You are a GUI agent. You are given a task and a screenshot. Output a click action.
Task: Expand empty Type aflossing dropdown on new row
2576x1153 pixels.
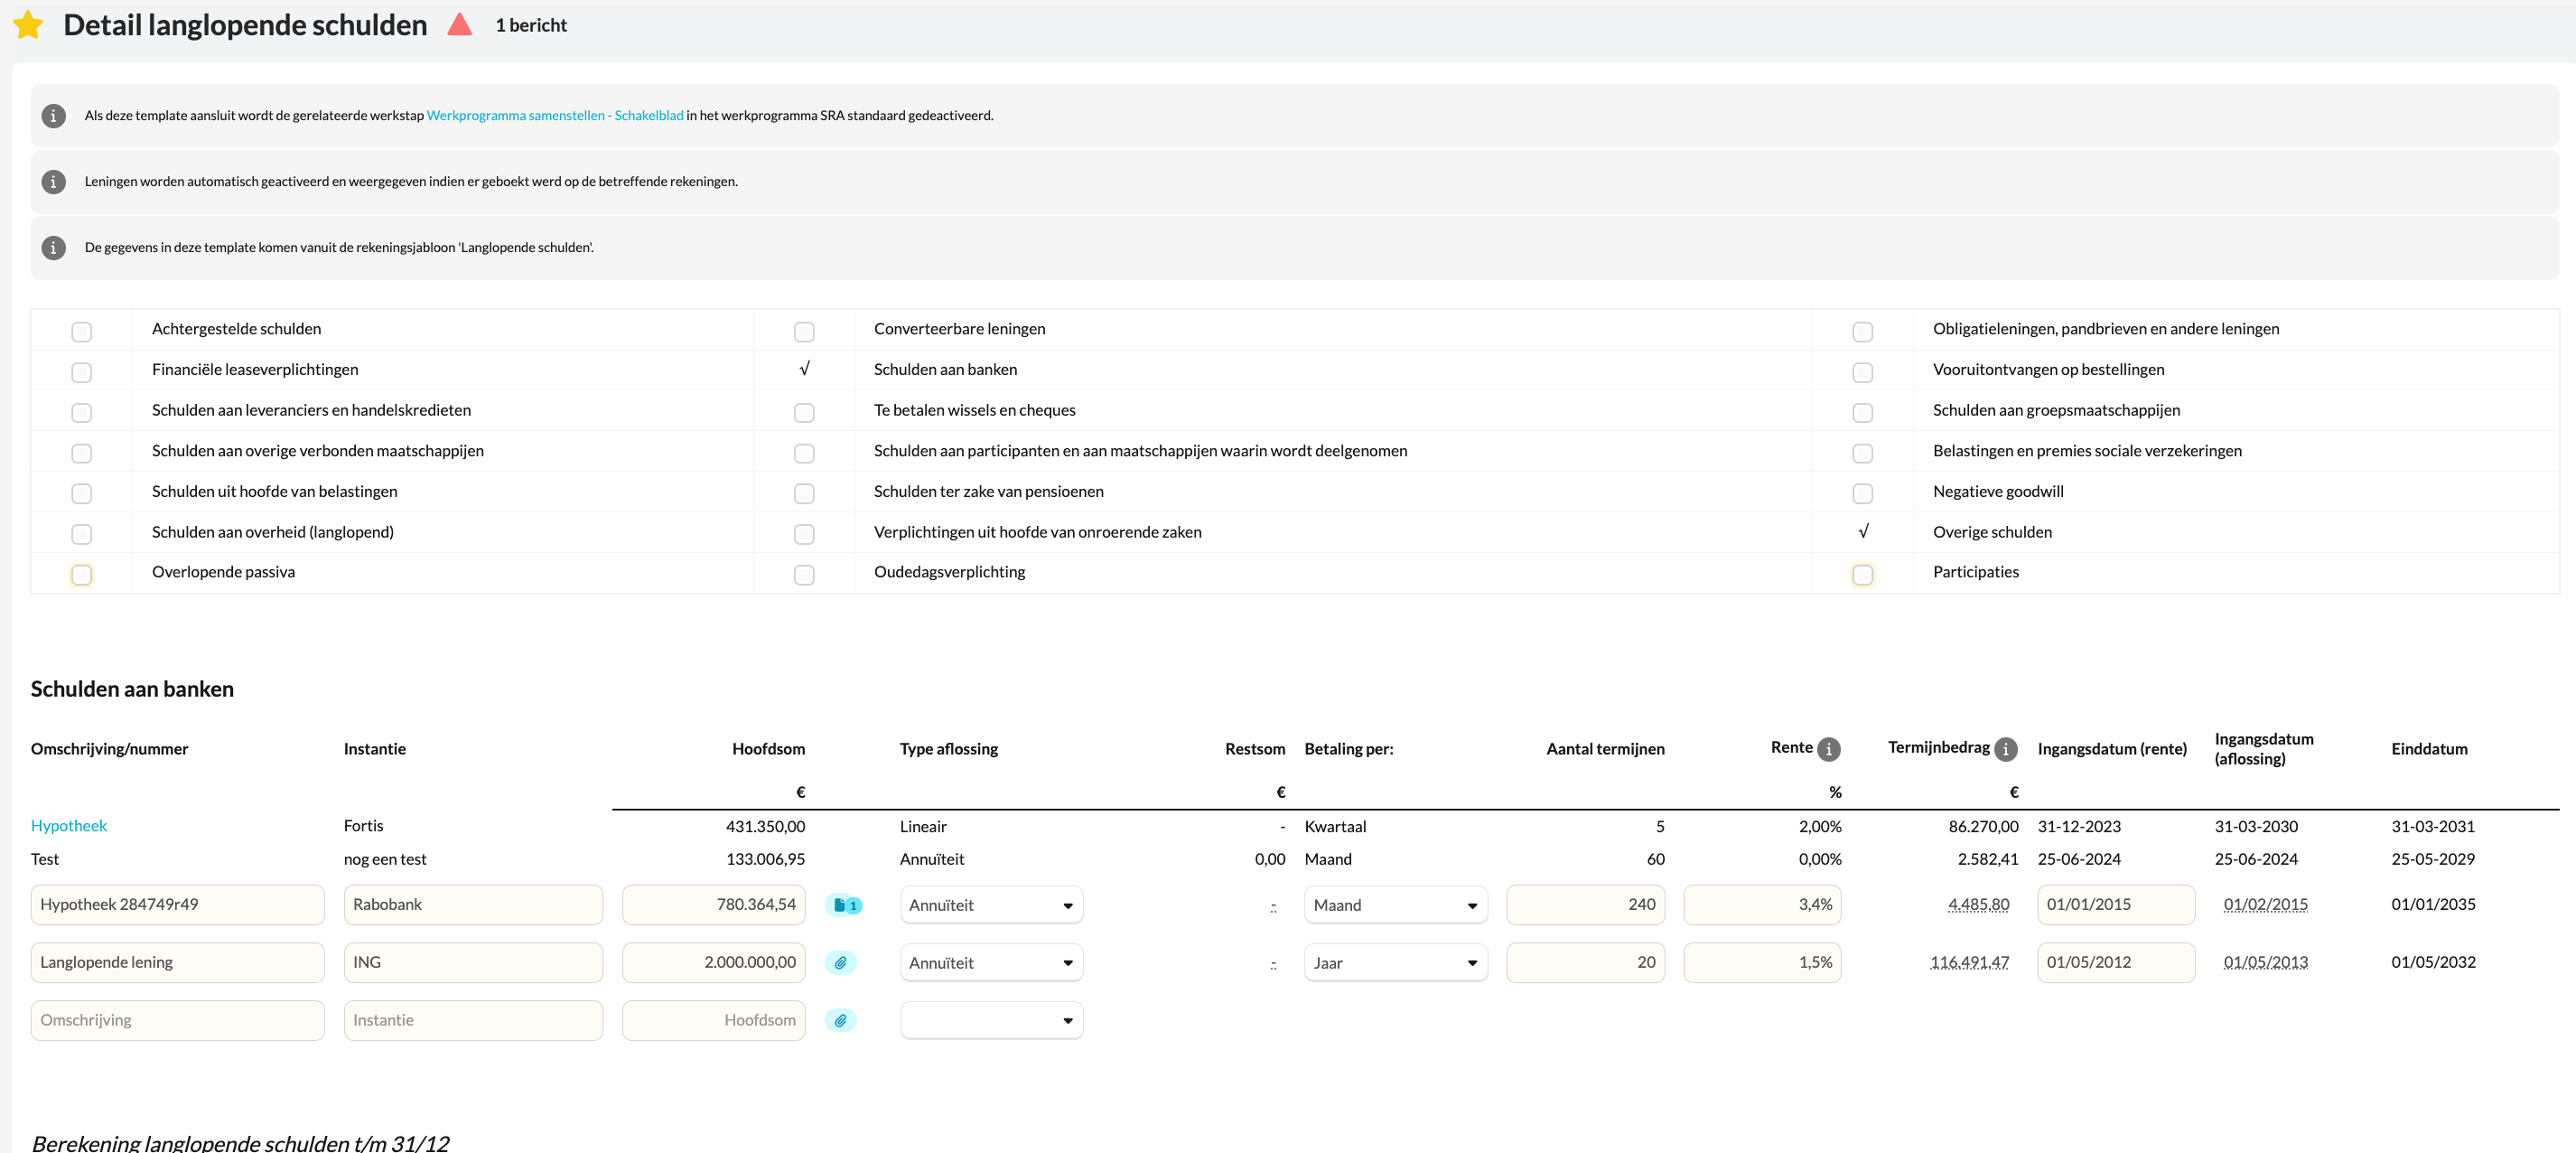(x=990, y=1021)
